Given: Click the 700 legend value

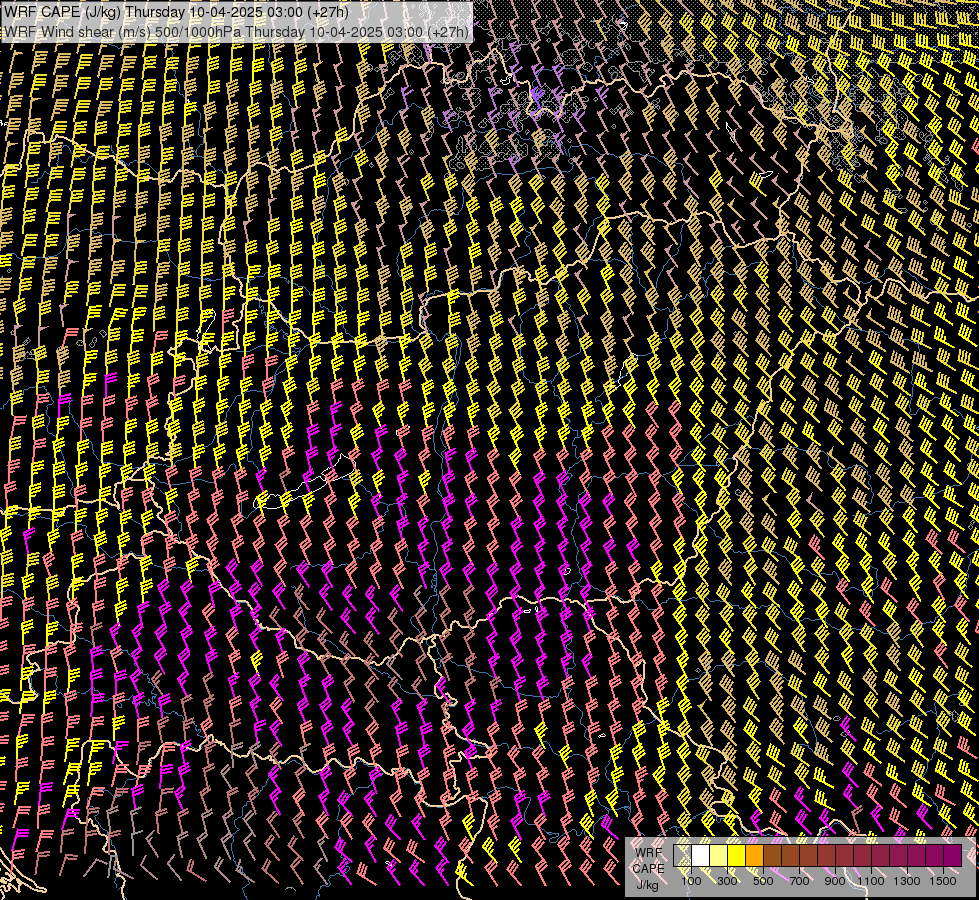Looking at the screenshot, I should click(799, 881).
